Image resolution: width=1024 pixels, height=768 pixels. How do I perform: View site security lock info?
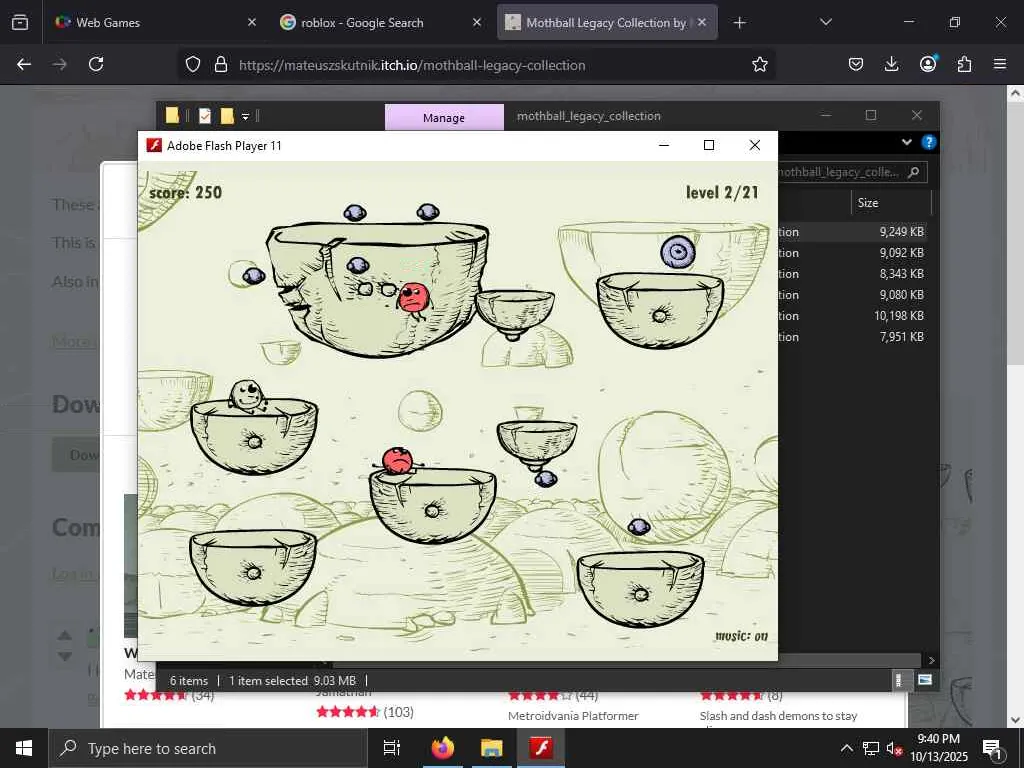coord(221,65)
